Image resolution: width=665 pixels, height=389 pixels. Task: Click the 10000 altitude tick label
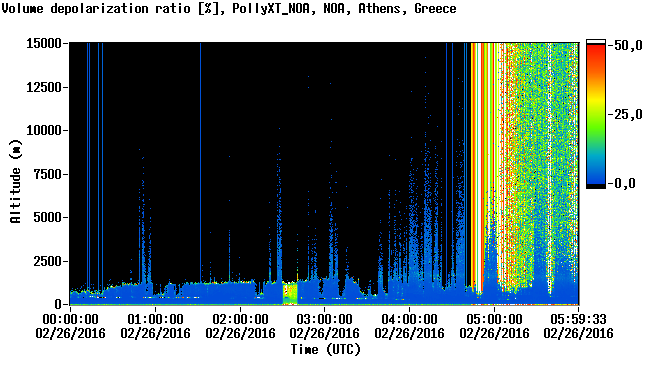point(44,130)
